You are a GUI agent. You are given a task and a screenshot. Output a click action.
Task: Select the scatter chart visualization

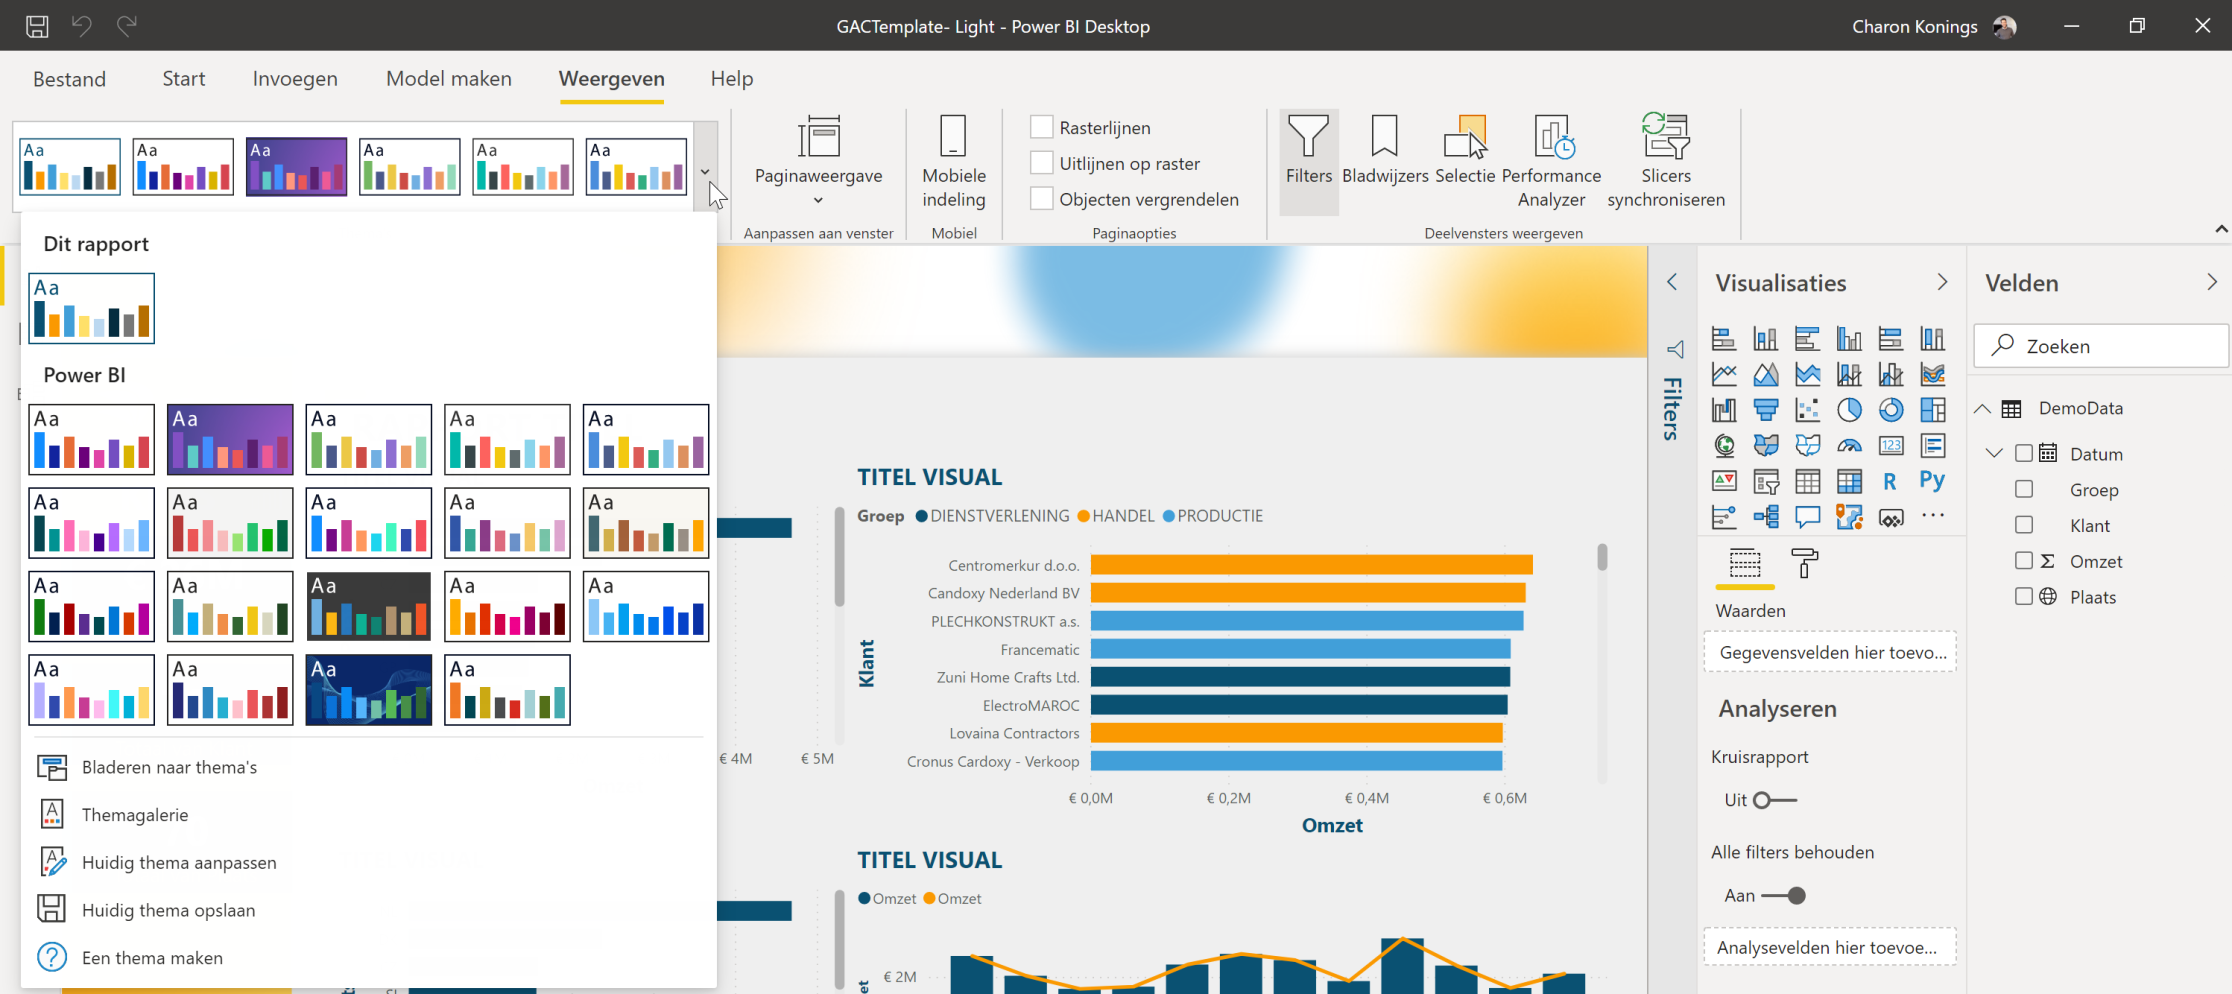(x=1807, y=410)
